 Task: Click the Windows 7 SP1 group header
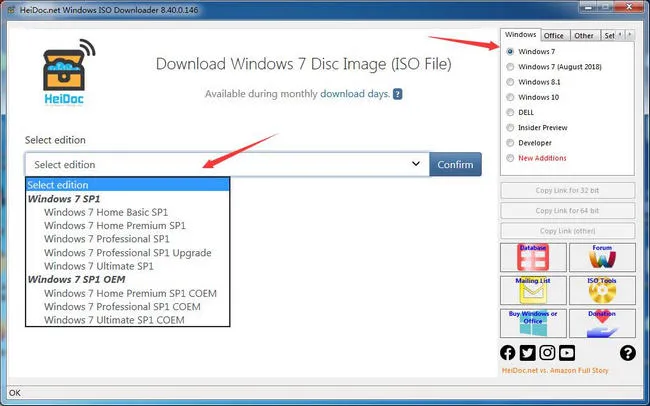[64, 199]
